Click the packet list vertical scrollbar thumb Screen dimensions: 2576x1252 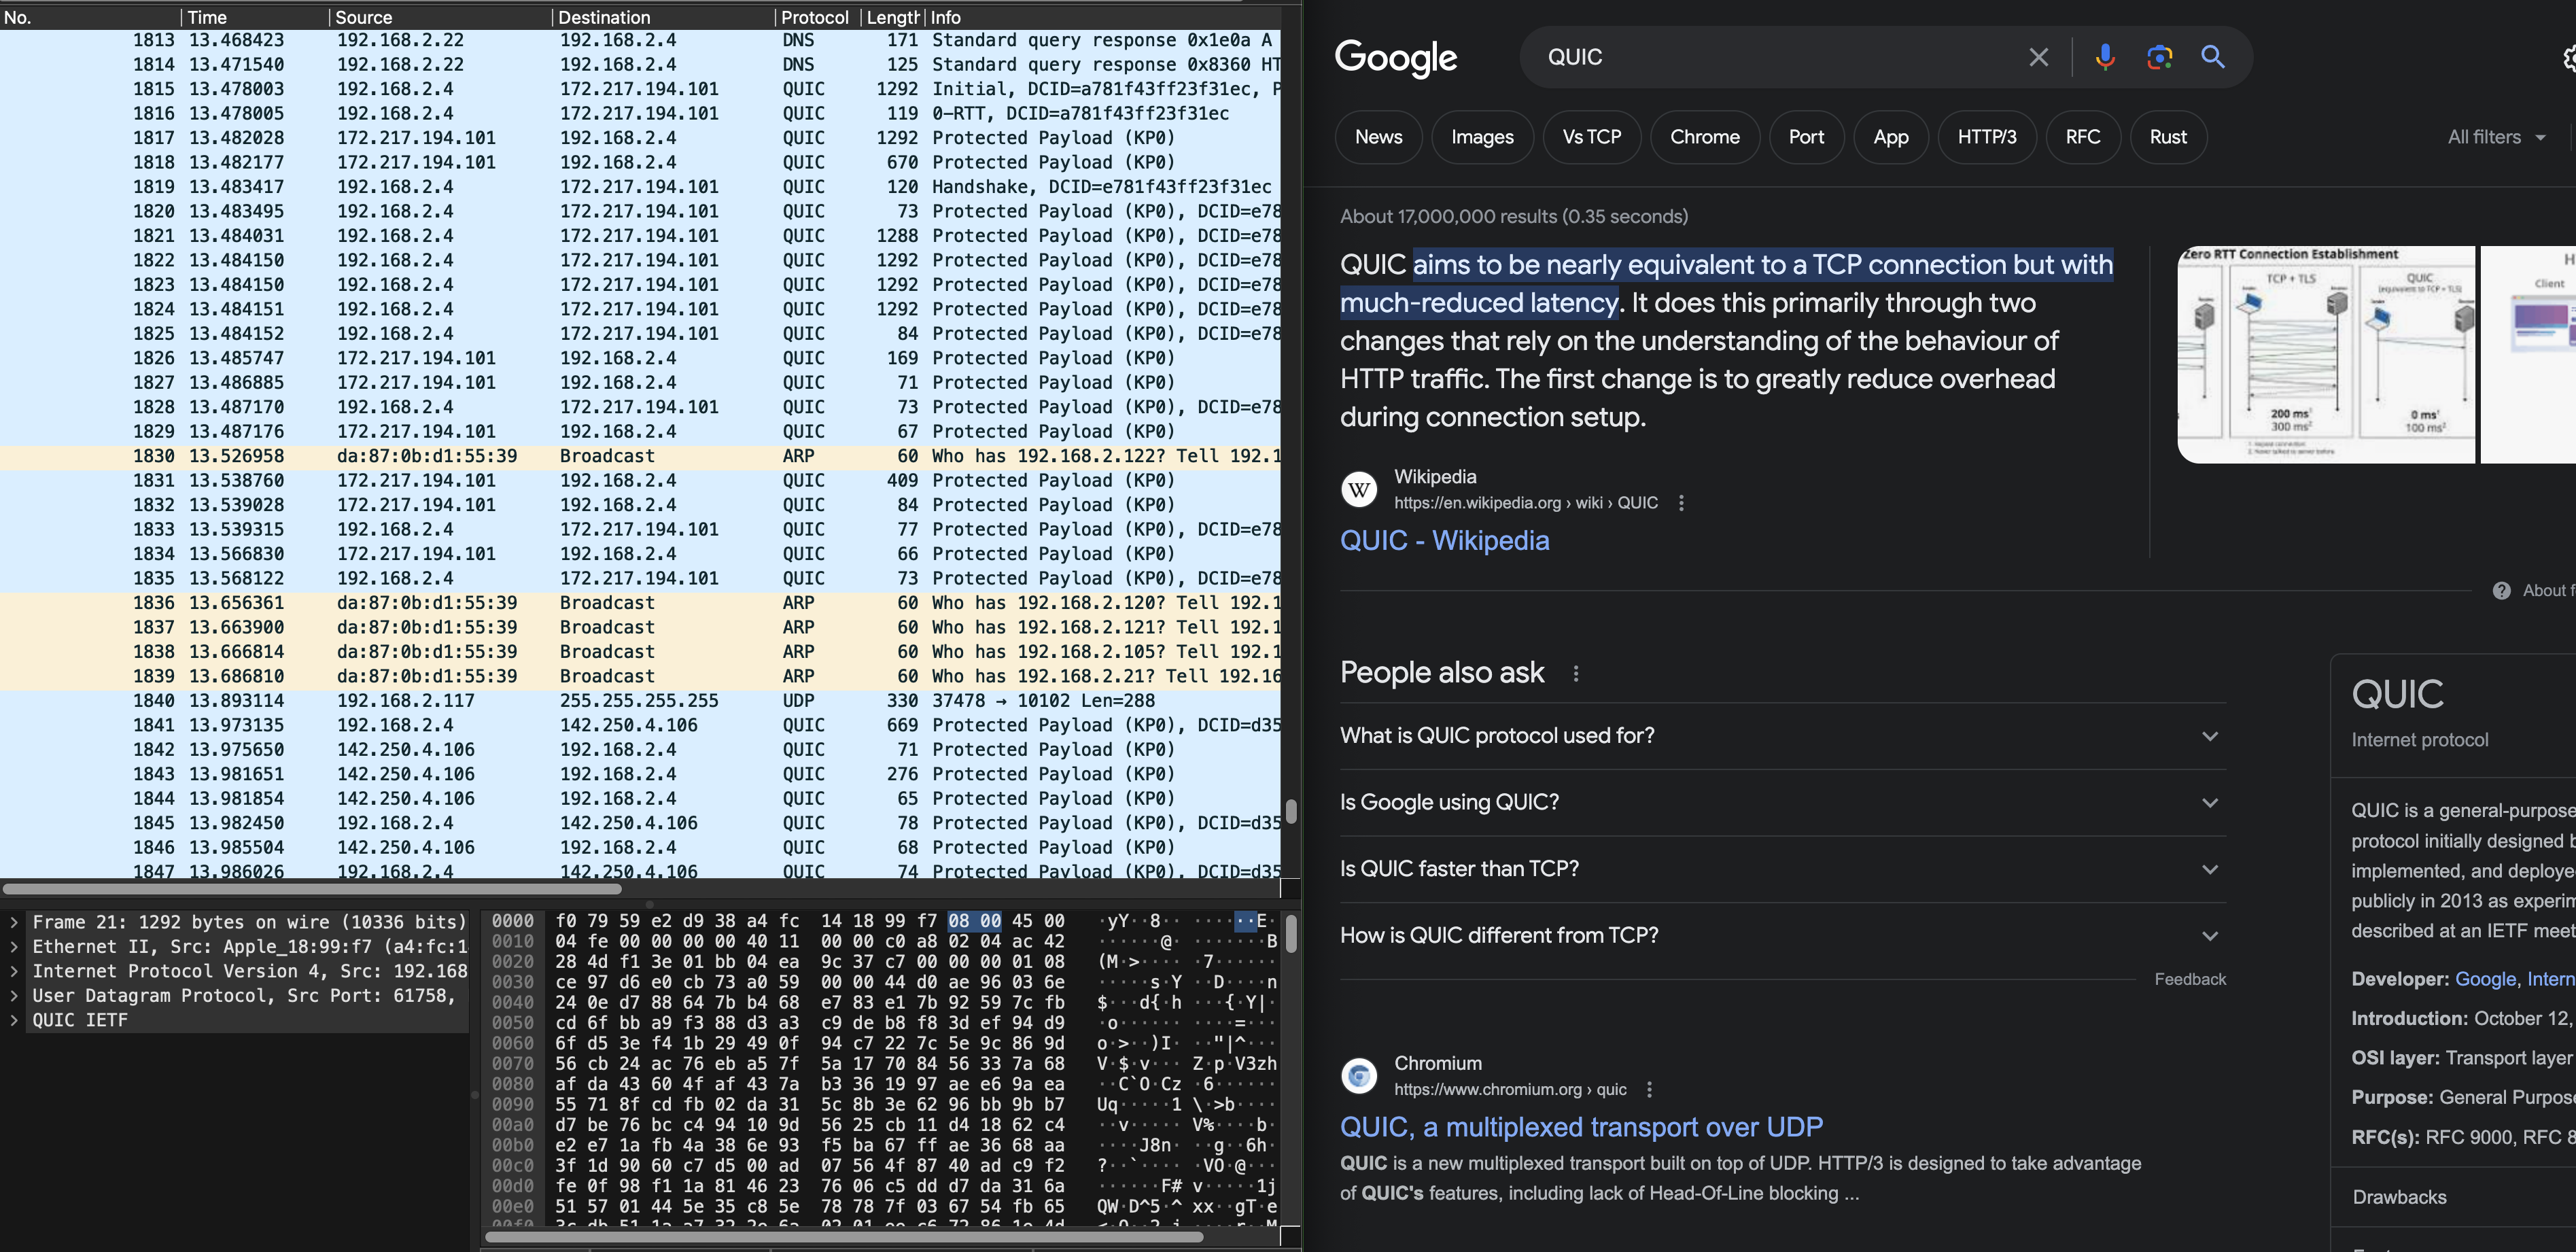(1291, 811)
